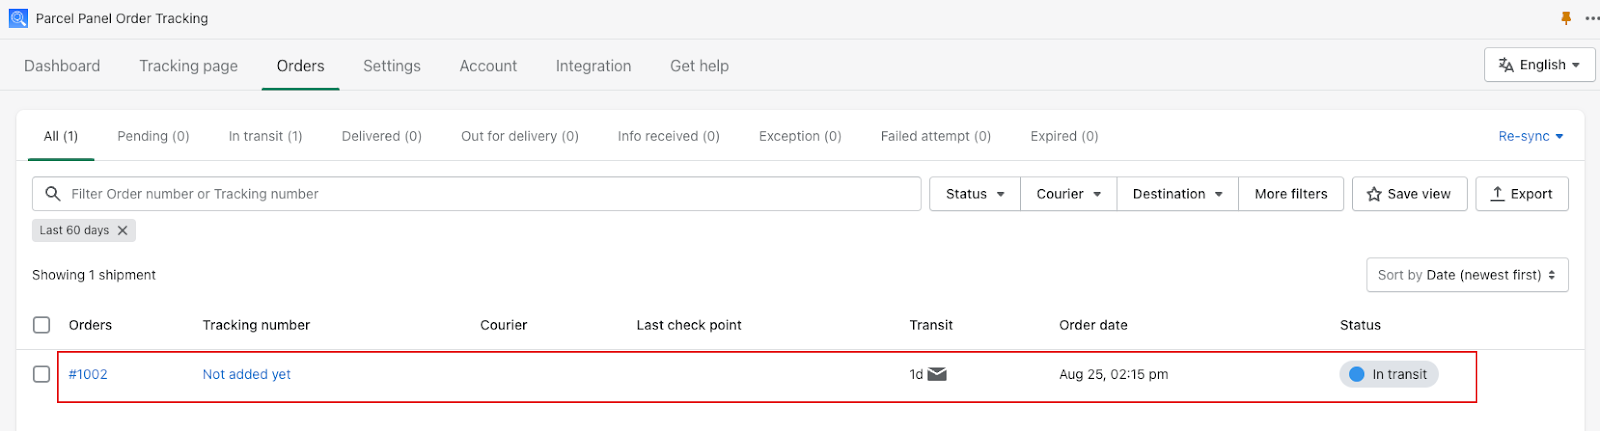Click the Parcel Panel app logo icon
Viewport: 1600px width, 431px height.
click(x=18, y=18)
